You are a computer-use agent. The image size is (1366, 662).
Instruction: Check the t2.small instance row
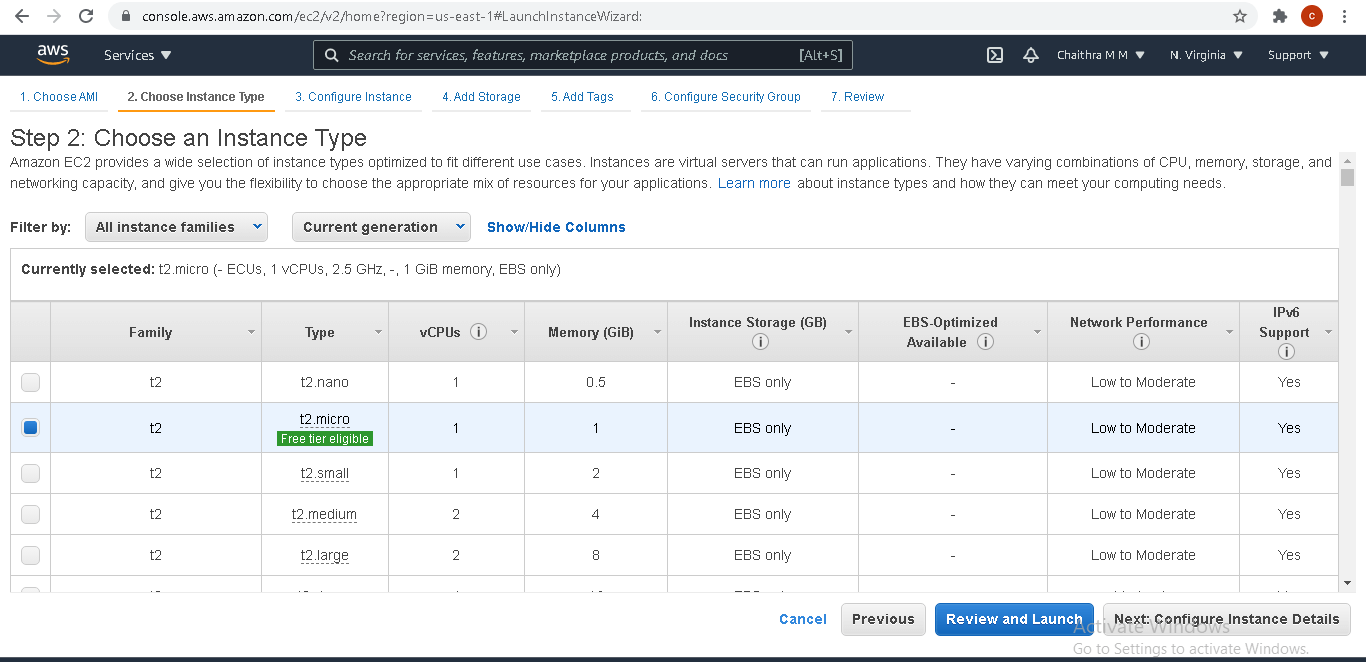pyautogui.click(x=30, y=473)
